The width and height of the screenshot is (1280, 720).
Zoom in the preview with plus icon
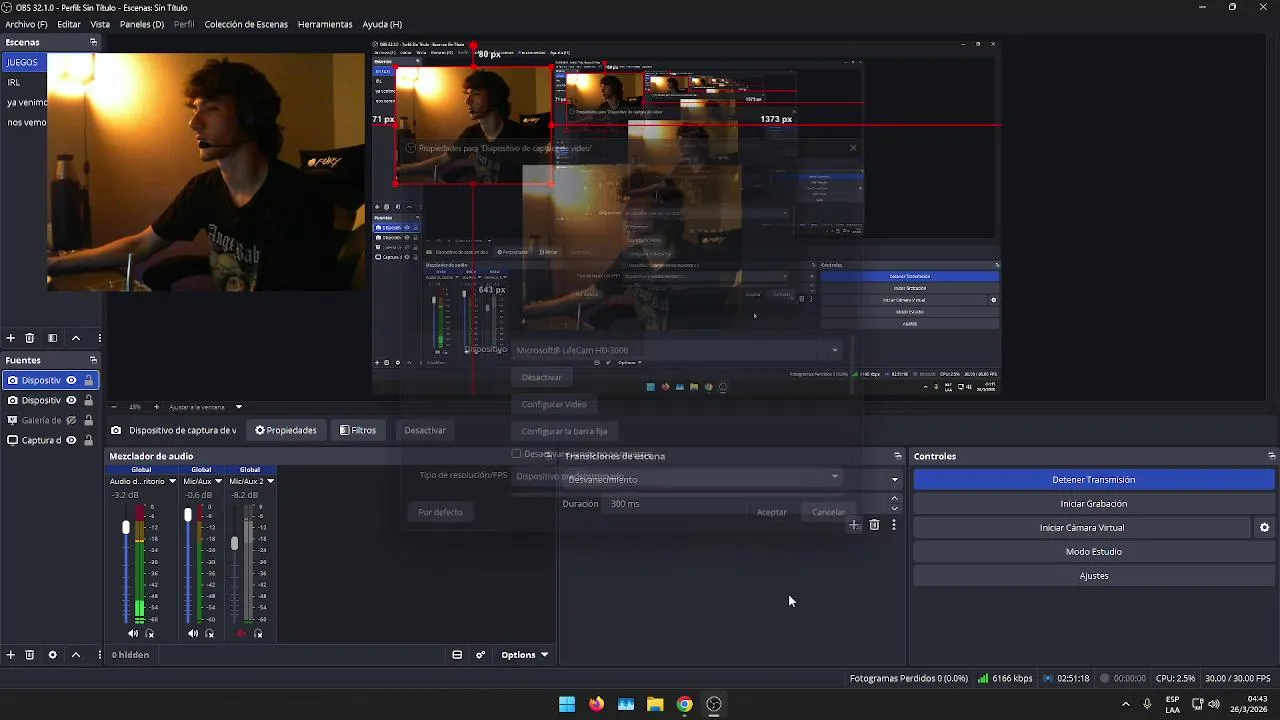[156, 407]
